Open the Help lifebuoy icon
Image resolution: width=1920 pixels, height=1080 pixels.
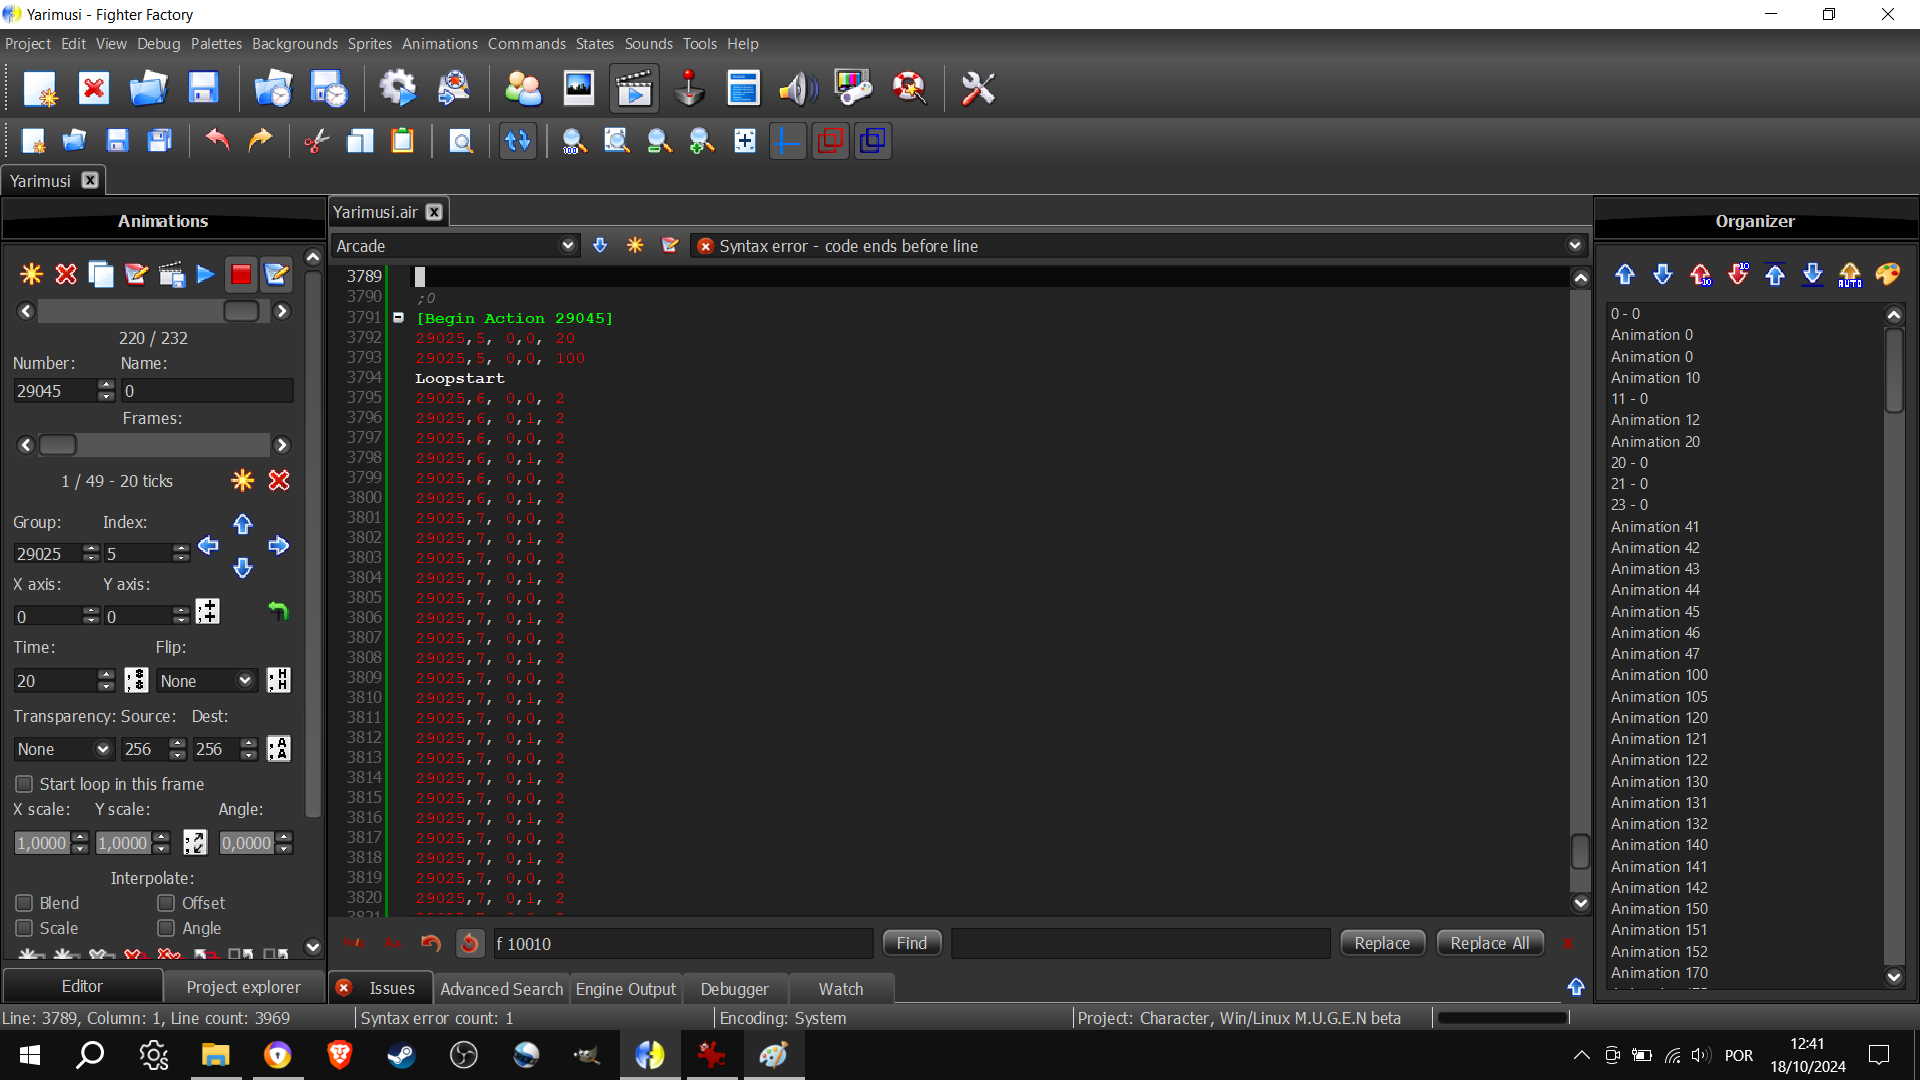(909, 89)
